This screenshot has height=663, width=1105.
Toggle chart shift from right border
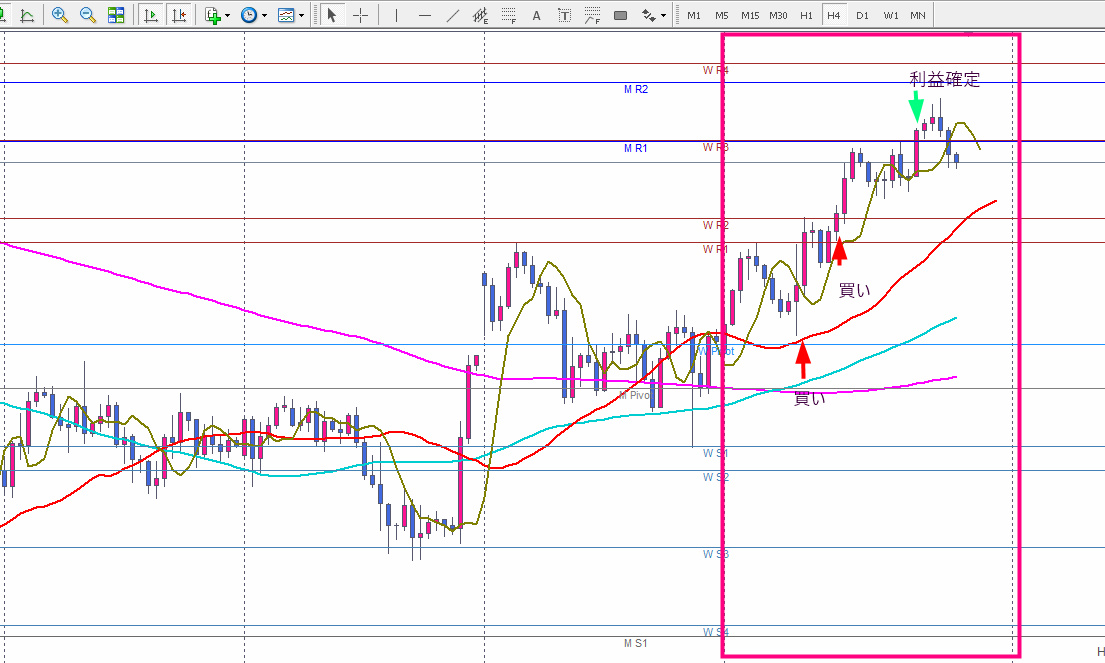click(x=179, y=15)
